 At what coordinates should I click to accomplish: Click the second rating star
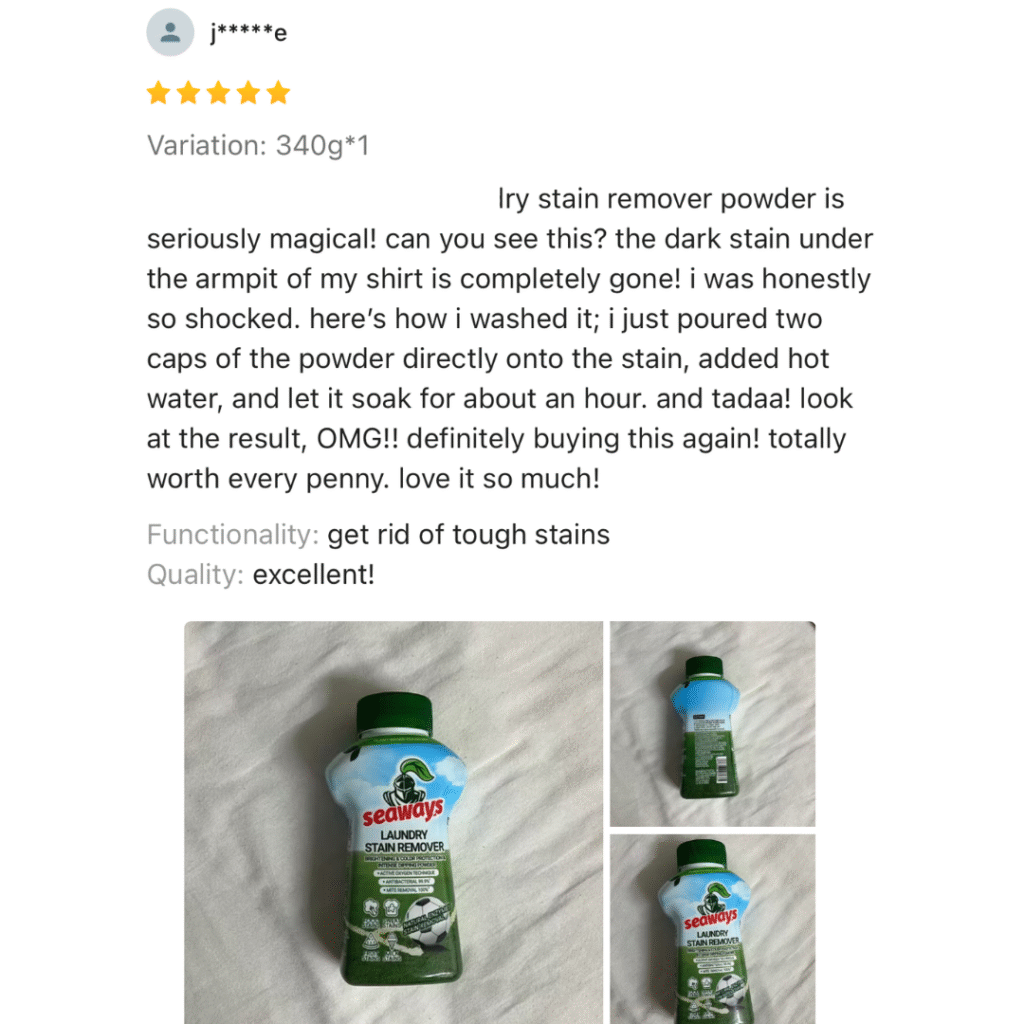[x=189, y=93]
